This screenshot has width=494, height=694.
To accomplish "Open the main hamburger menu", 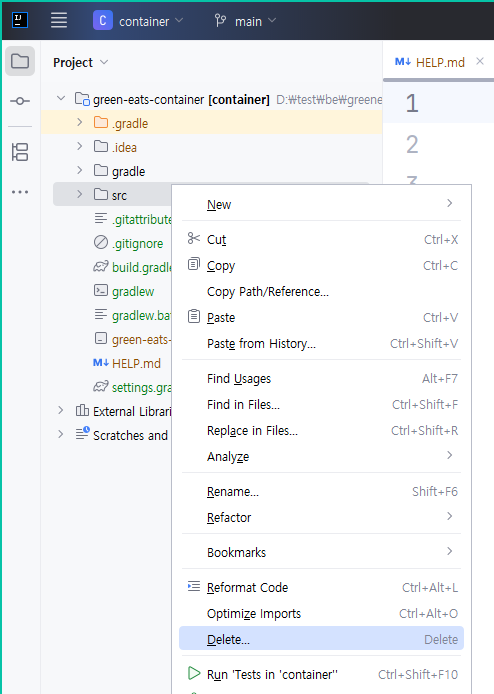I will coord(59,20).
